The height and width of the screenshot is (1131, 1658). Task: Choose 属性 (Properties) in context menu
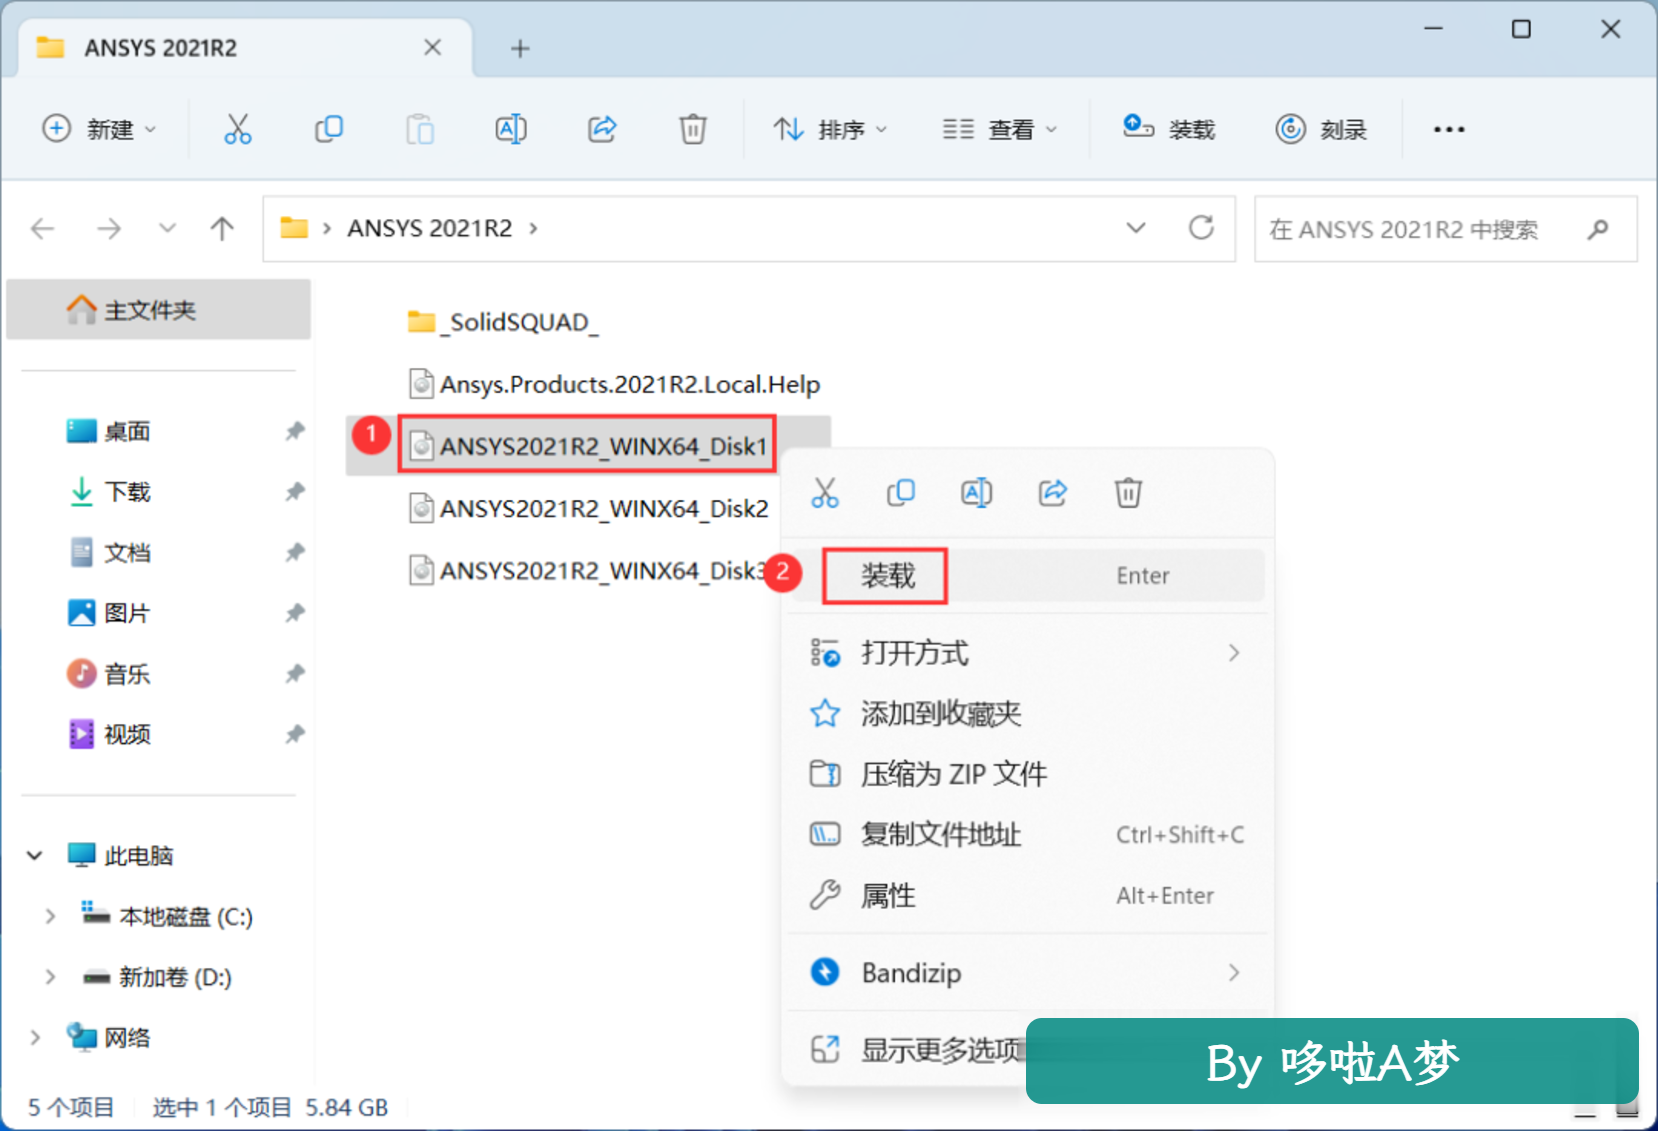[1027, 896]
